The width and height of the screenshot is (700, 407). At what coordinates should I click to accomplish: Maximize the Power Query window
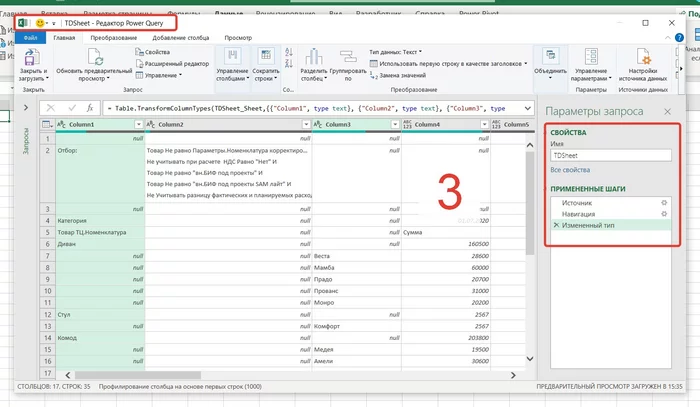pos(645,23)
